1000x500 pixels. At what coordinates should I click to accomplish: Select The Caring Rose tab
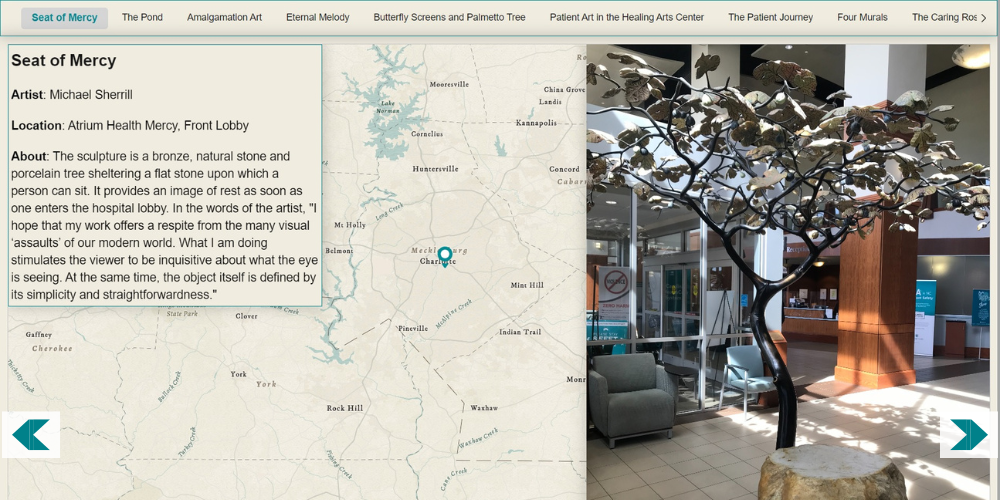click(944, 18)
